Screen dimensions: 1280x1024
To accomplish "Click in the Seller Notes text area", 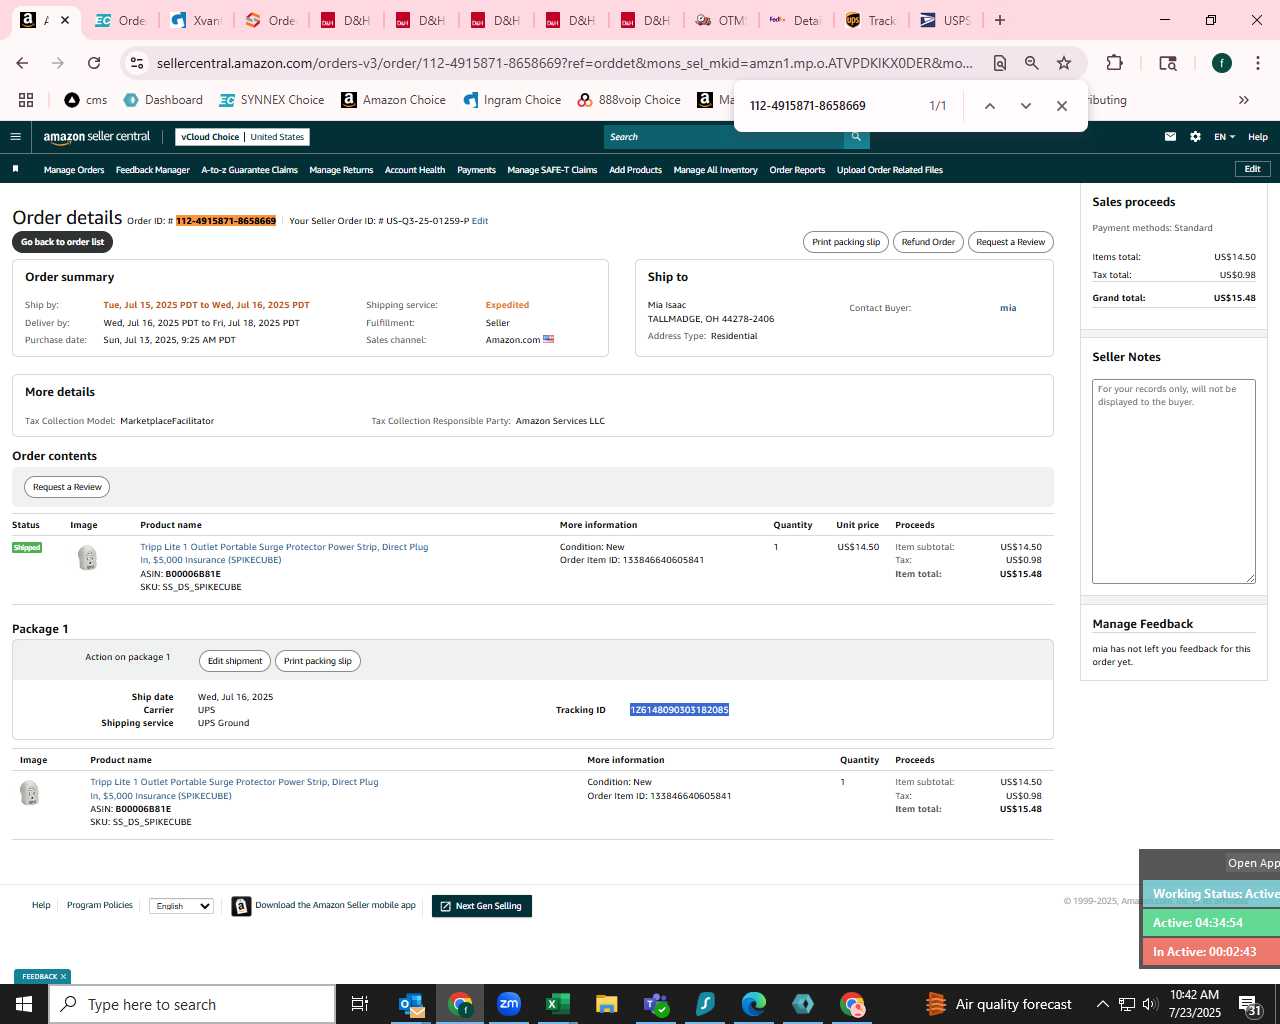I will coord(1174,481).
